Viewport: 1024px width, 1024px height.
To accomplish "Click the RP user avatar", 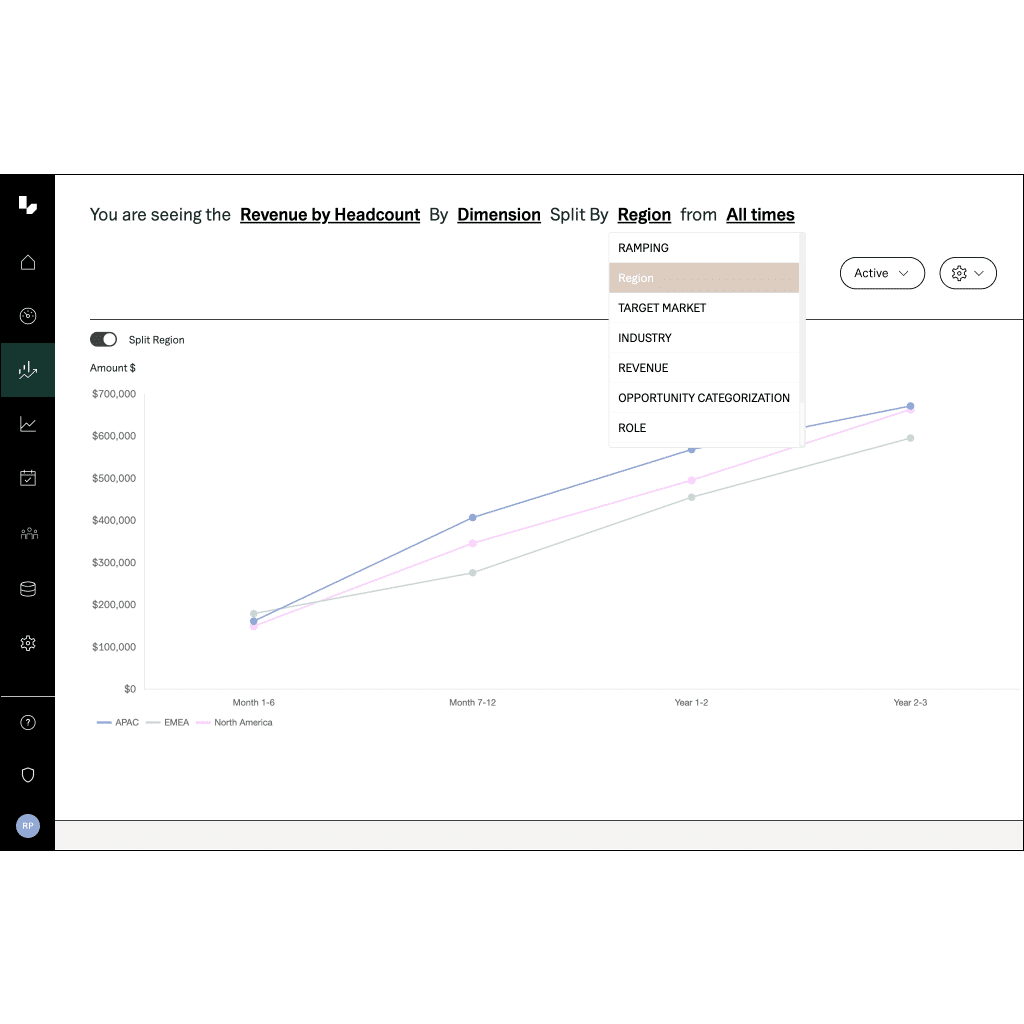I will [28, 826].
